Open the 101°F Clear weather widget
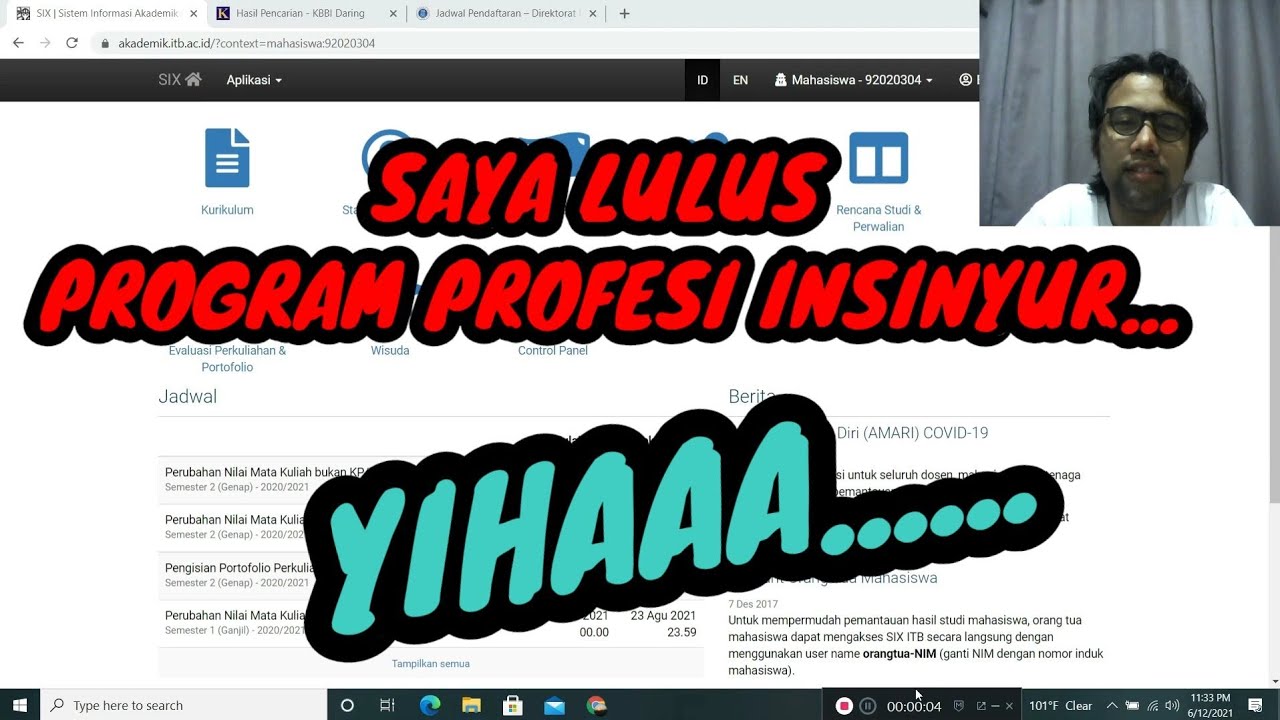 click(x=1060, y=706)
